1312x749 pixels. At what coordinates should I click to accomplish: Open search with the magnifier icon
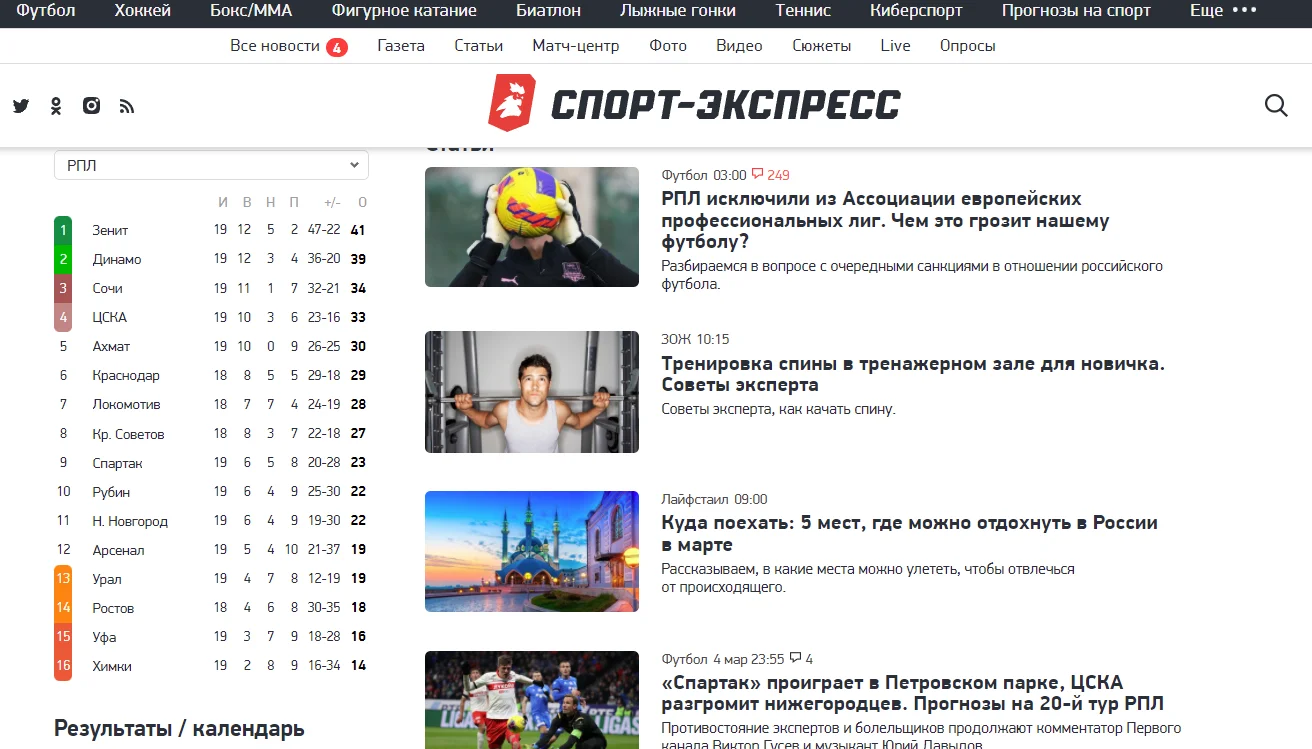(x=1276, y=106)
